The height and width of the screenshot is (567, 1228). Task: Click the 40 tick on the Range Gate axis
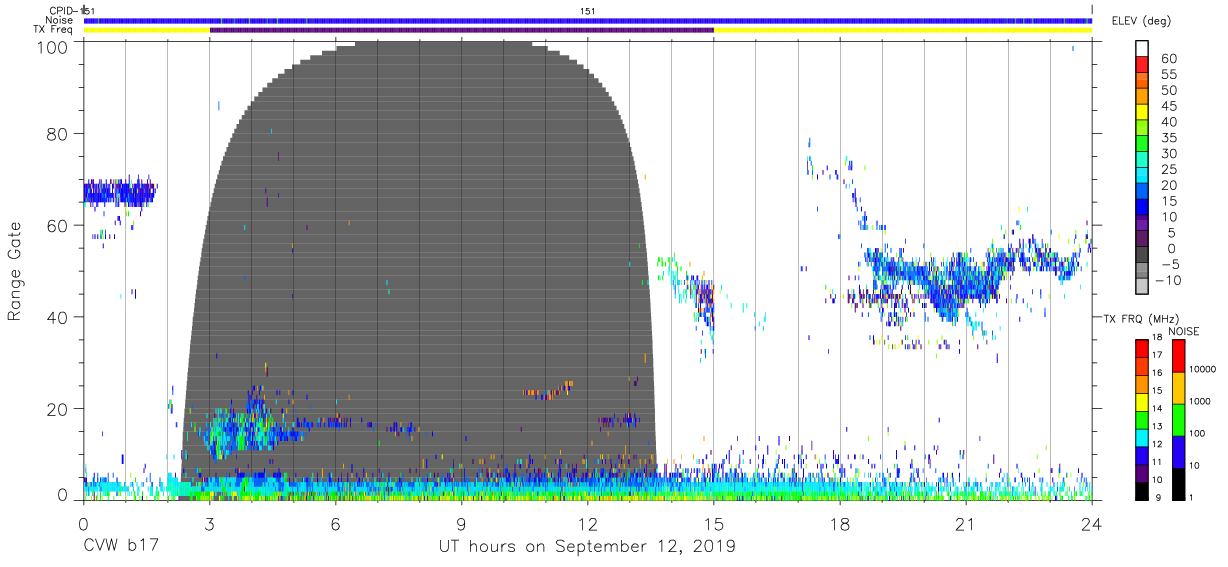click(x=56, y=317)
